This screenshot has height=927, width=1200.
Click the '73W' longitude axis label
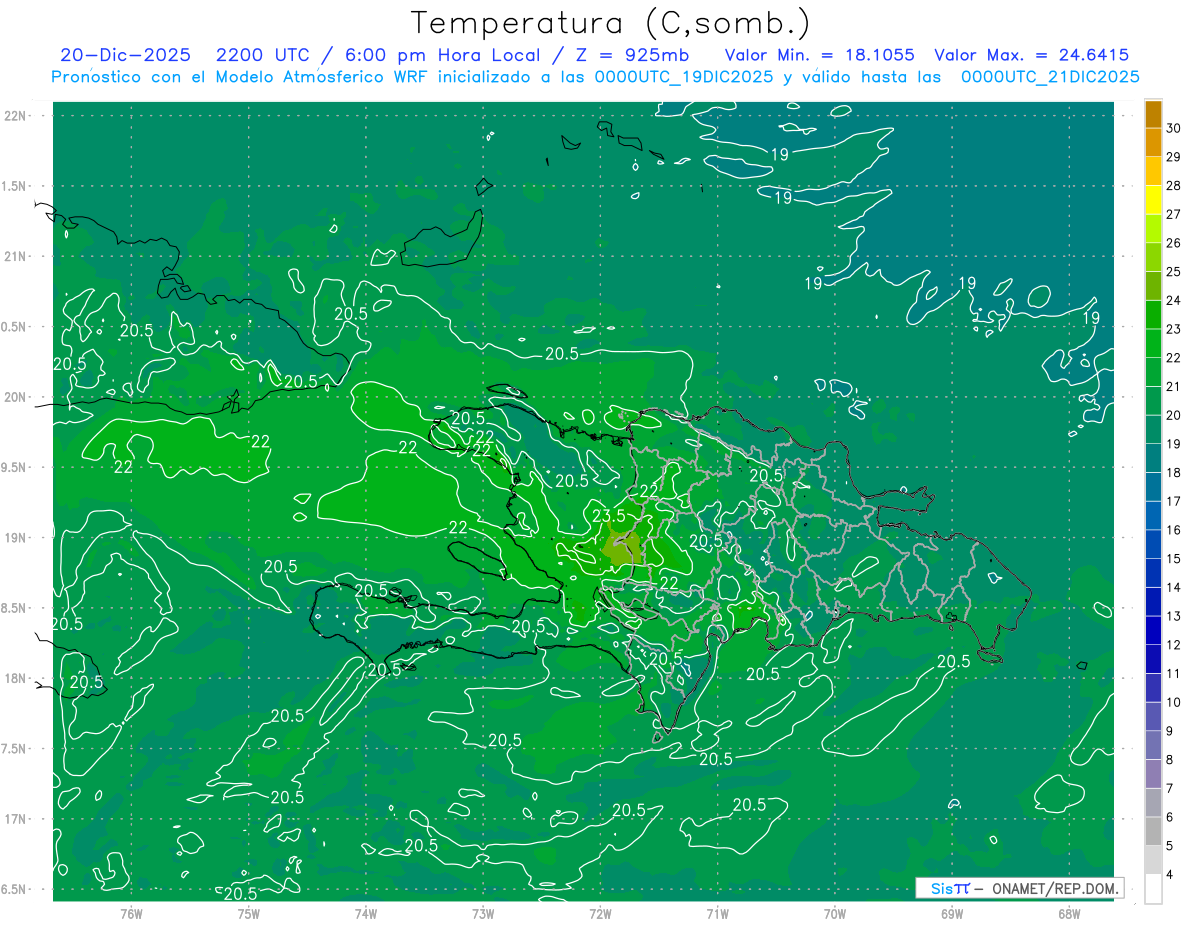pyautogui.click(x=483, y=913)
